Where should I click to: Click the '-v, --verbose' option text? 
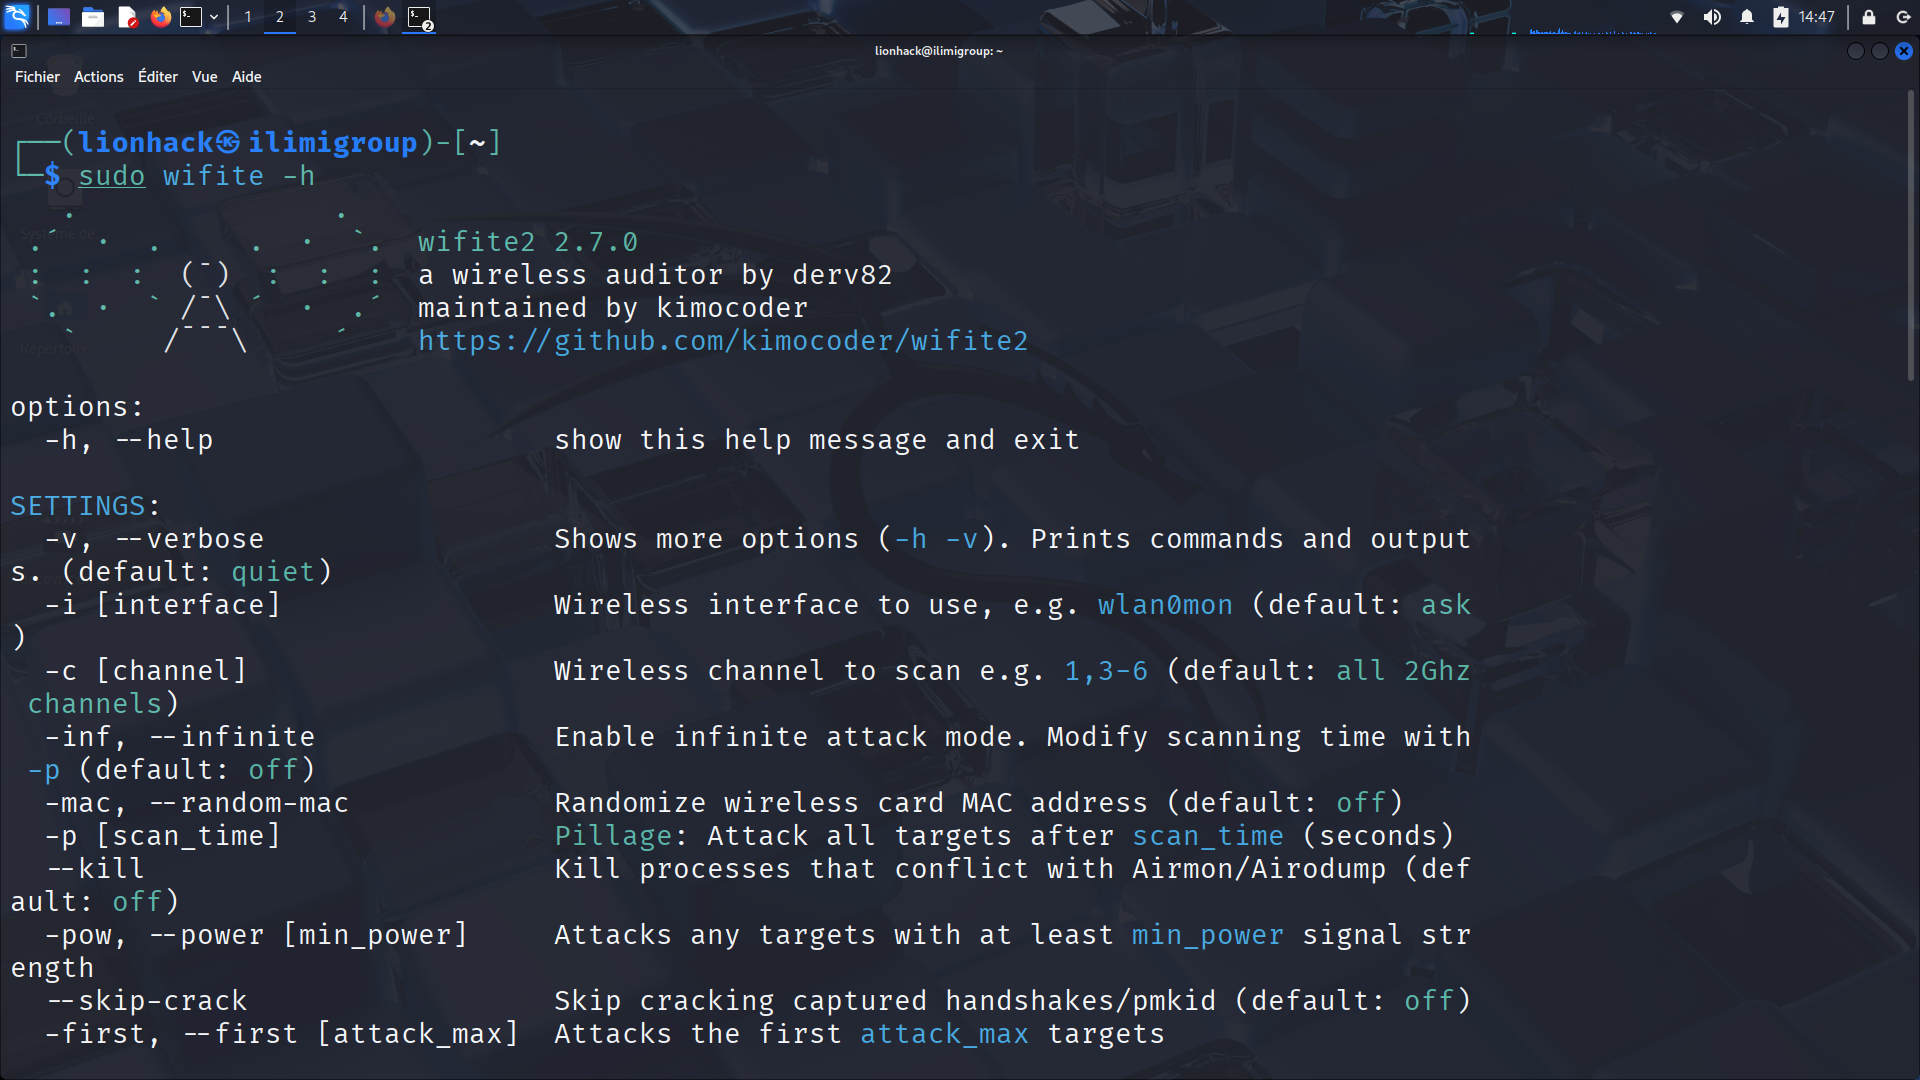click(154, 539)
